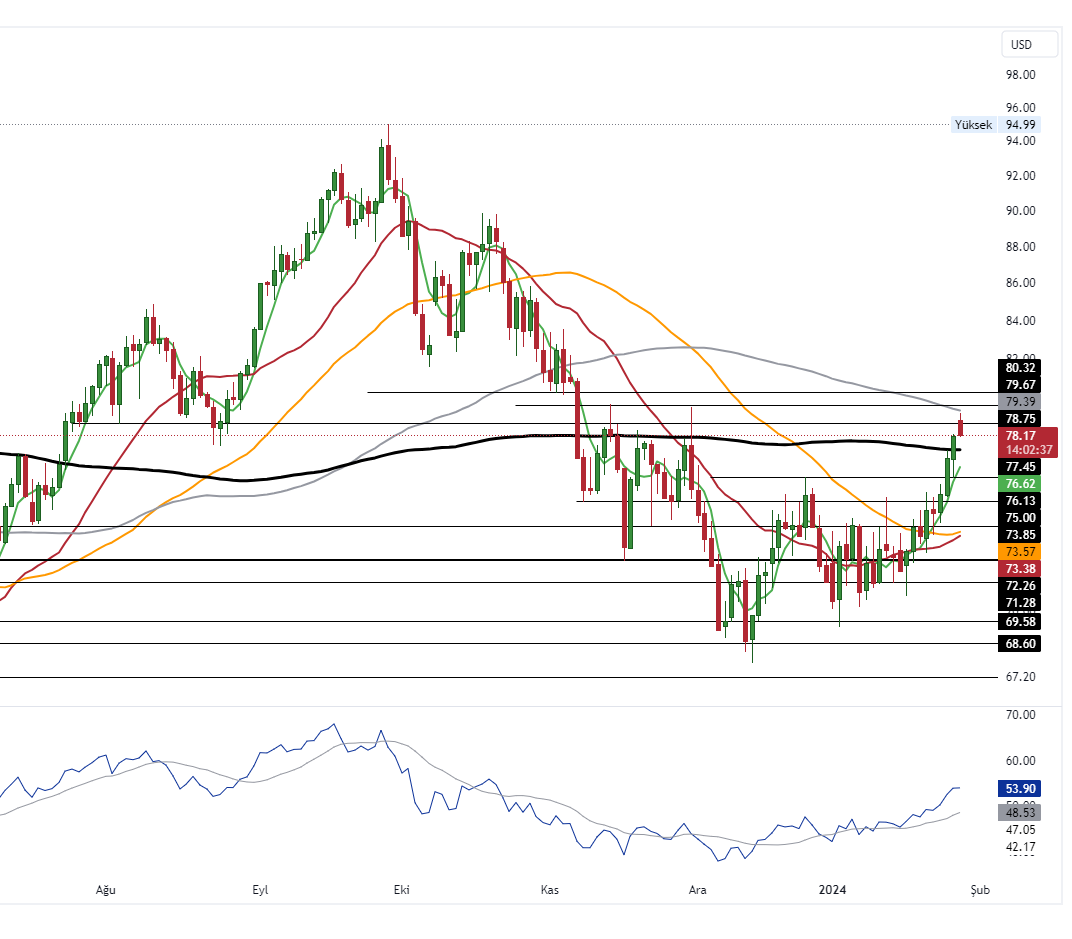Viewport: 1072px width, 939px height.
Task: Click the green 76.62 moving average label
Action: (x=1020, y=483)
